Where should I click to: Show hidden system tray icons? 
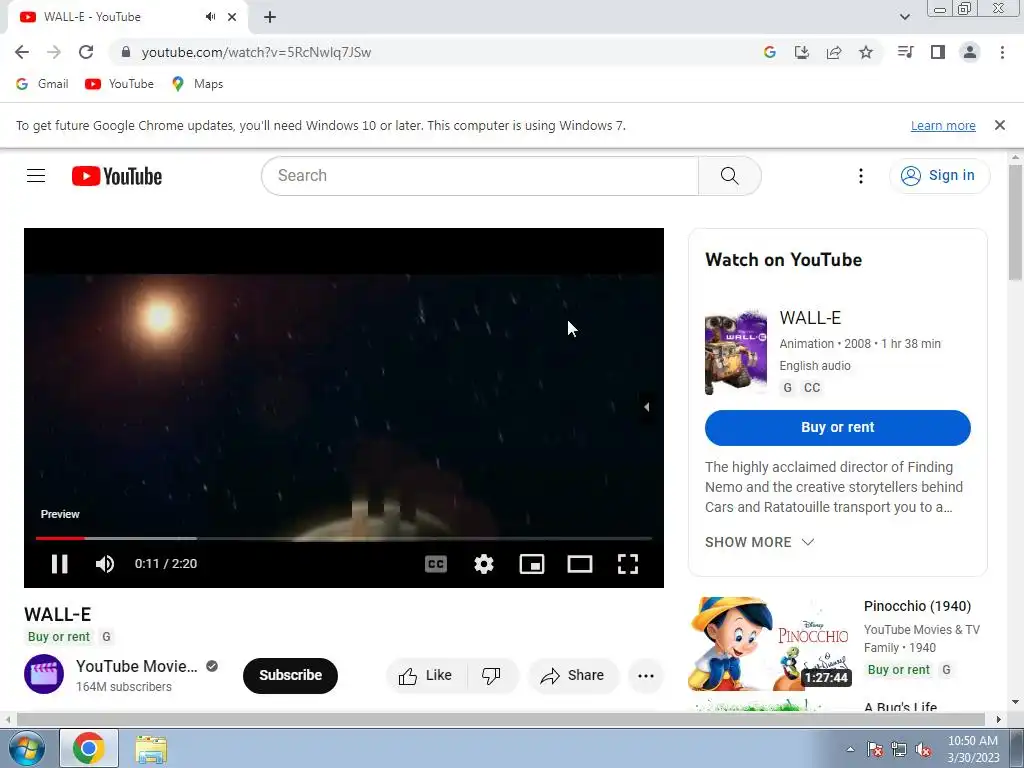850,749
